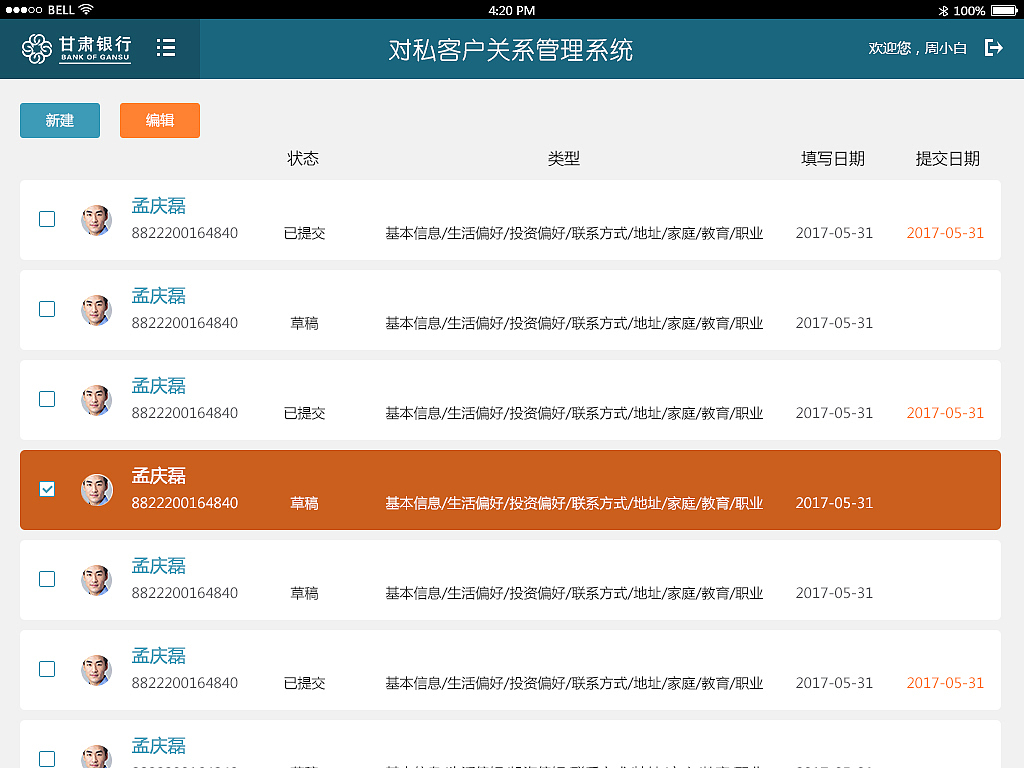This screenshot has height=768, width=1024.
Task: Click the 新建 button
Action: click(x=59, y=119)
